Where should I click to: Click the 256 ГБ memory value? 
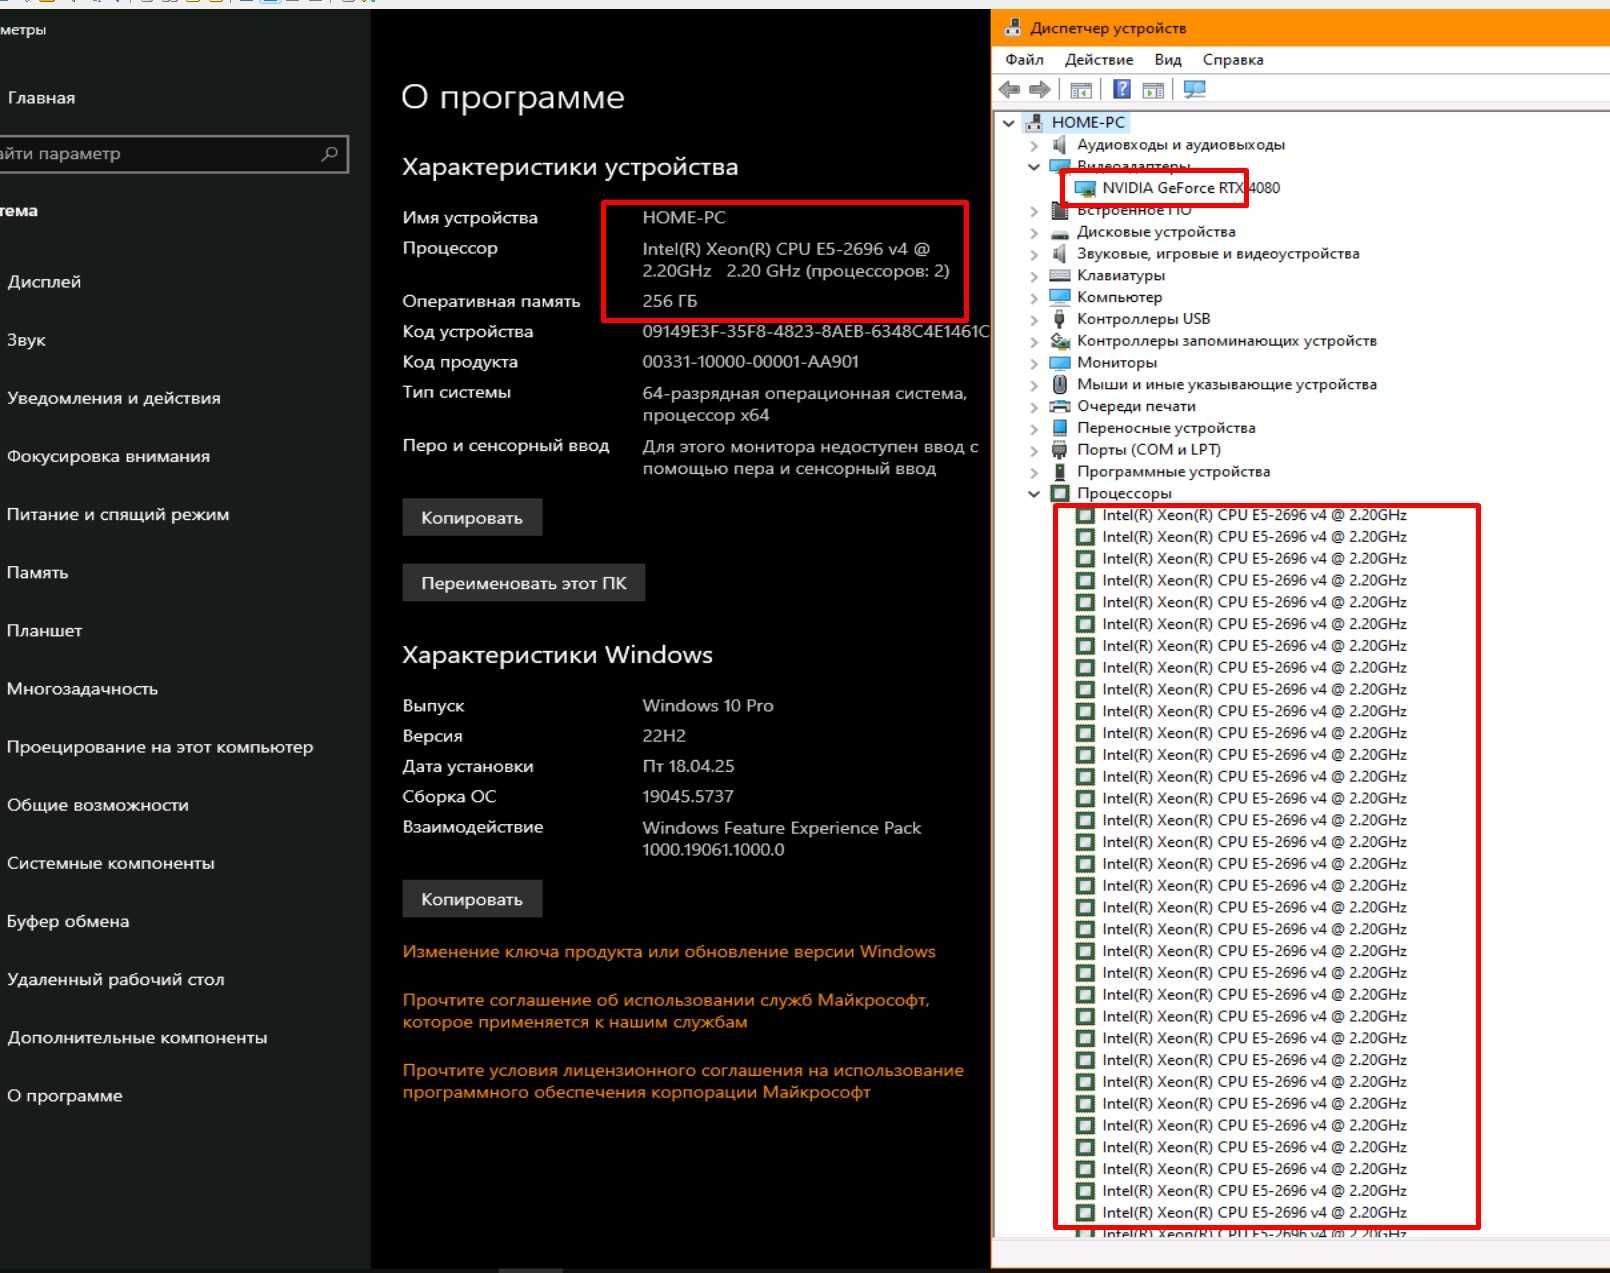[x=670, y=301]
